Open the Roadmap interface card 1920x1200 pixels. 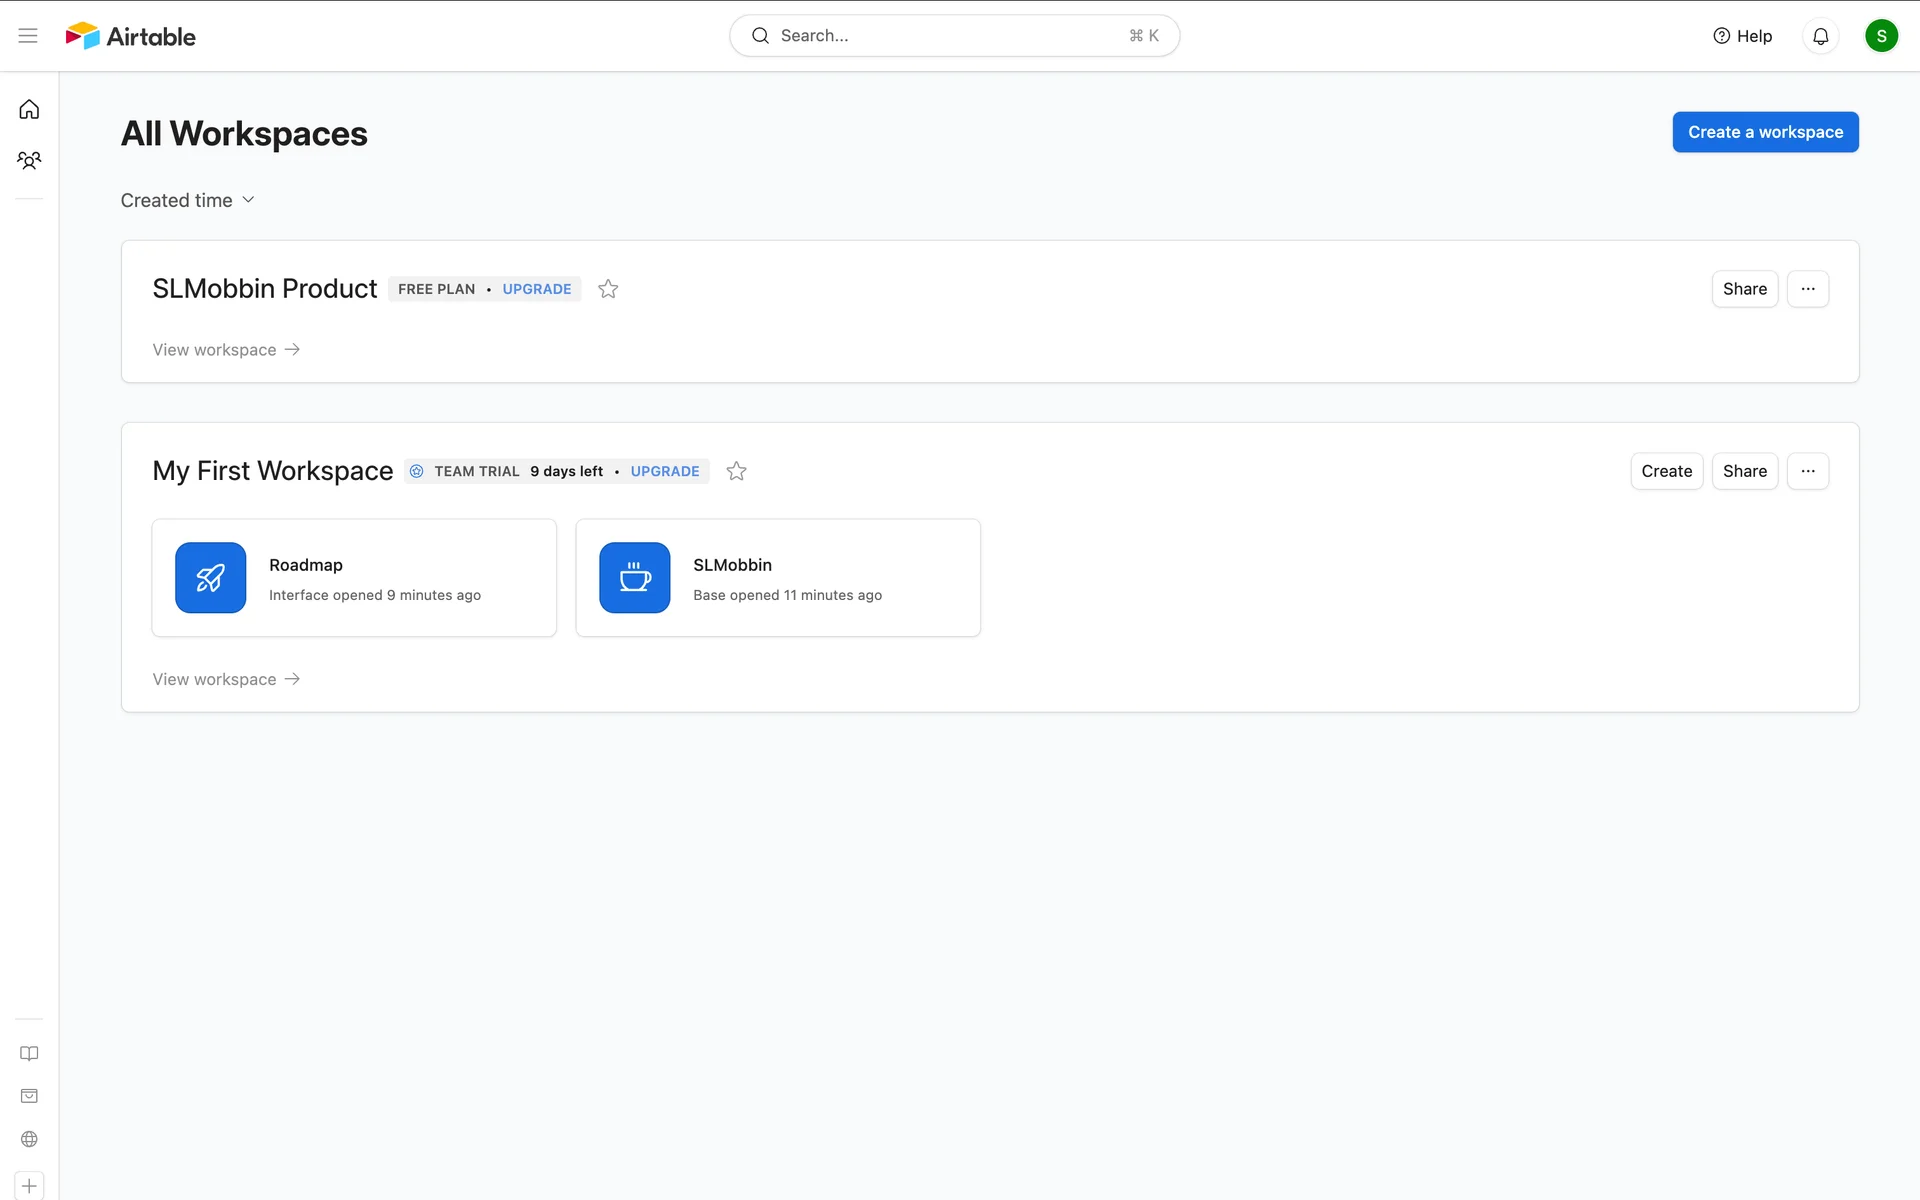point(354,578)
